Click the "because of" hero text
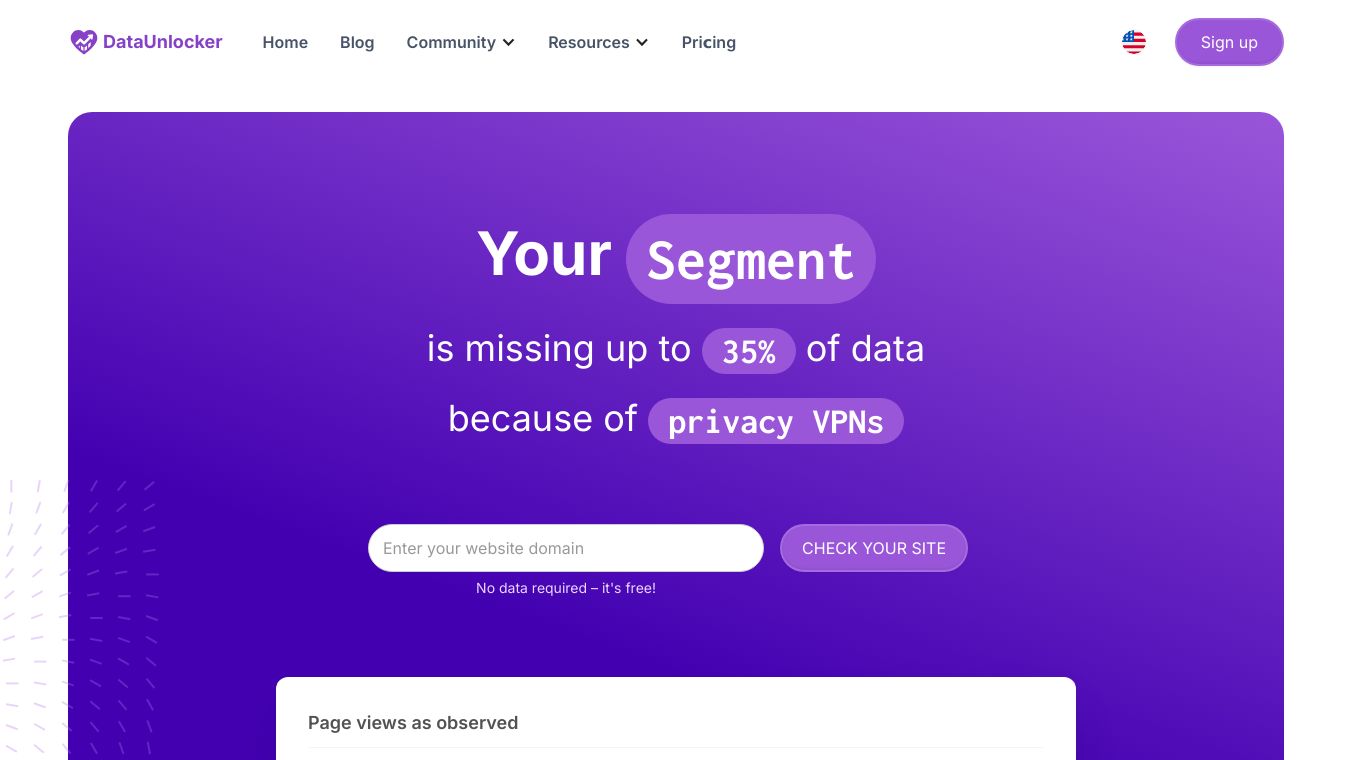The height and width of the screenshot is (760, 1352). click(x=542, y=418)
